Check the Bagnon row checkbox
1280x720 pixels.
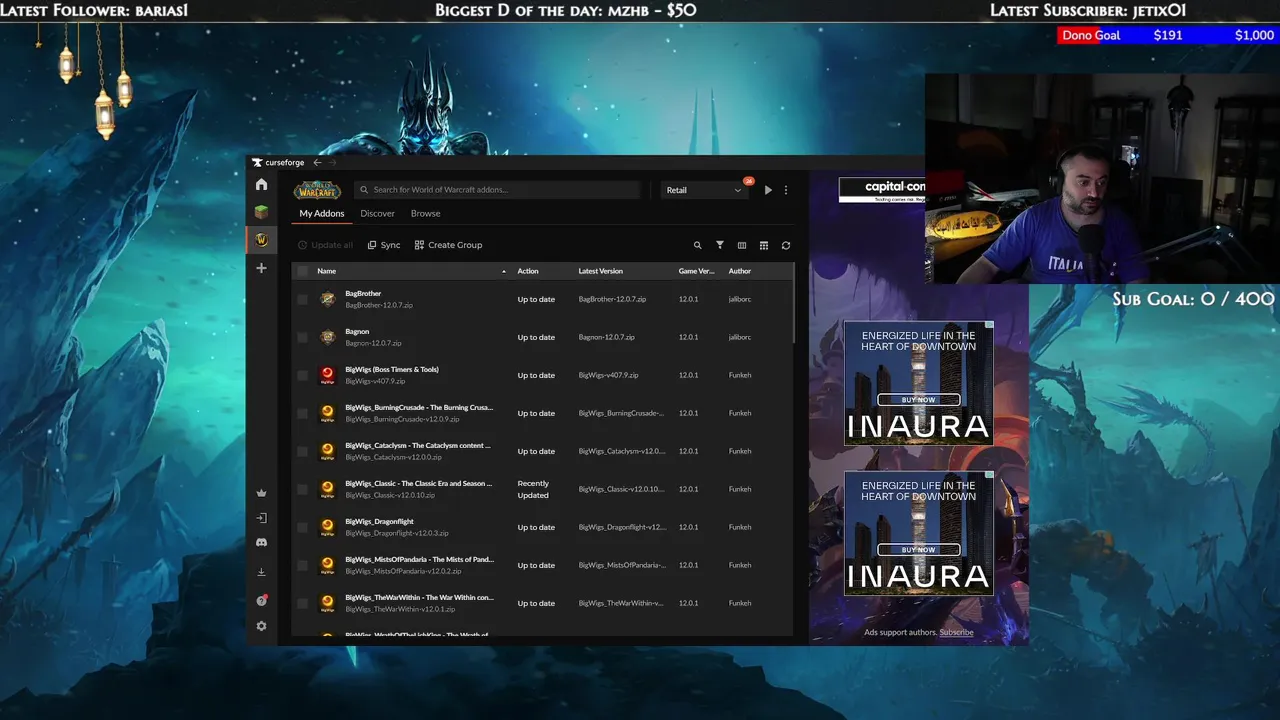point(303,337)
